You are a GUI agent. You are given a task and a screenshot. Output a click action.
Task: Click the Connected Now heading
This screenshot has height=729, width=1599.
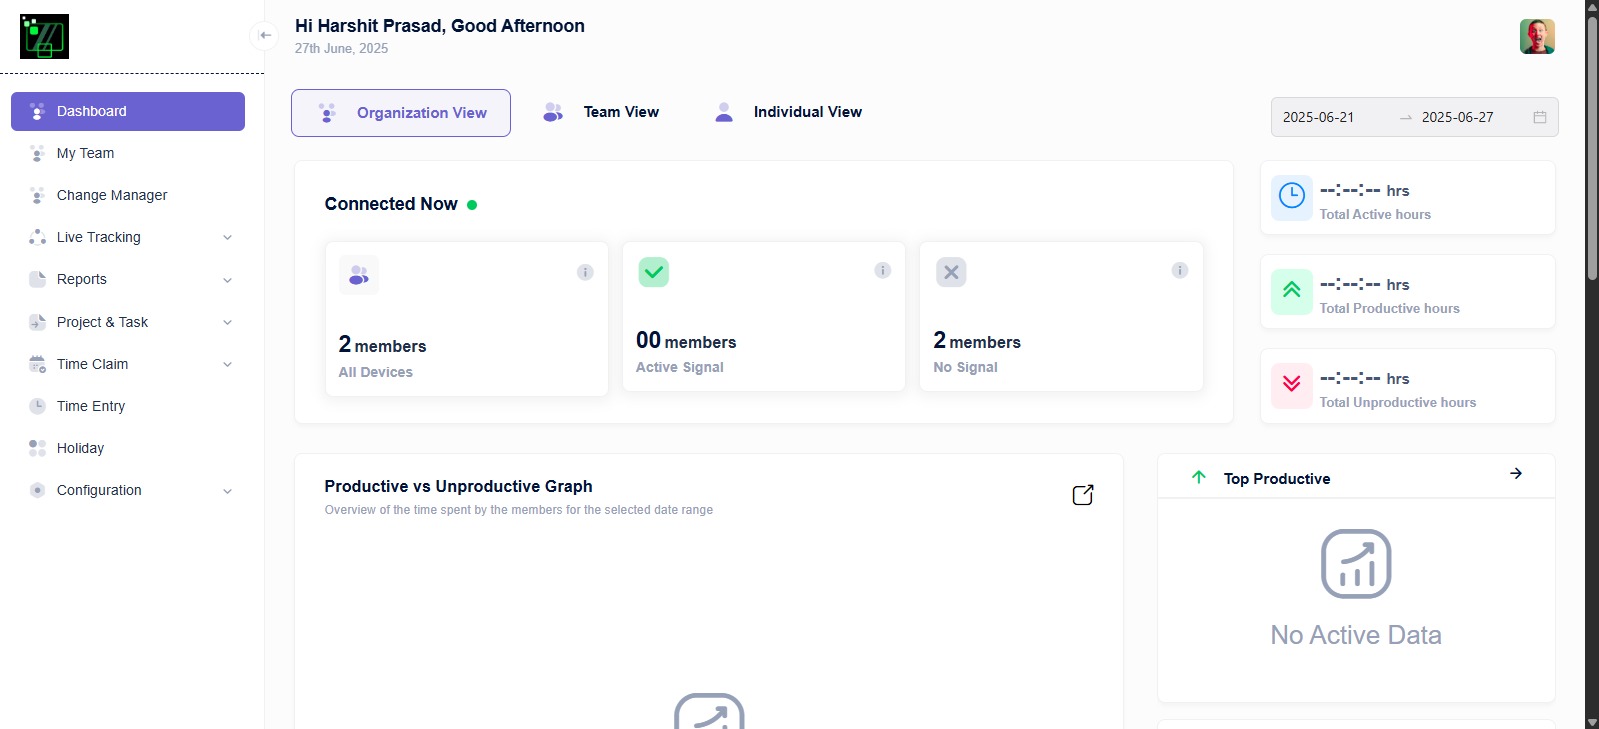[x=391, y=204]
